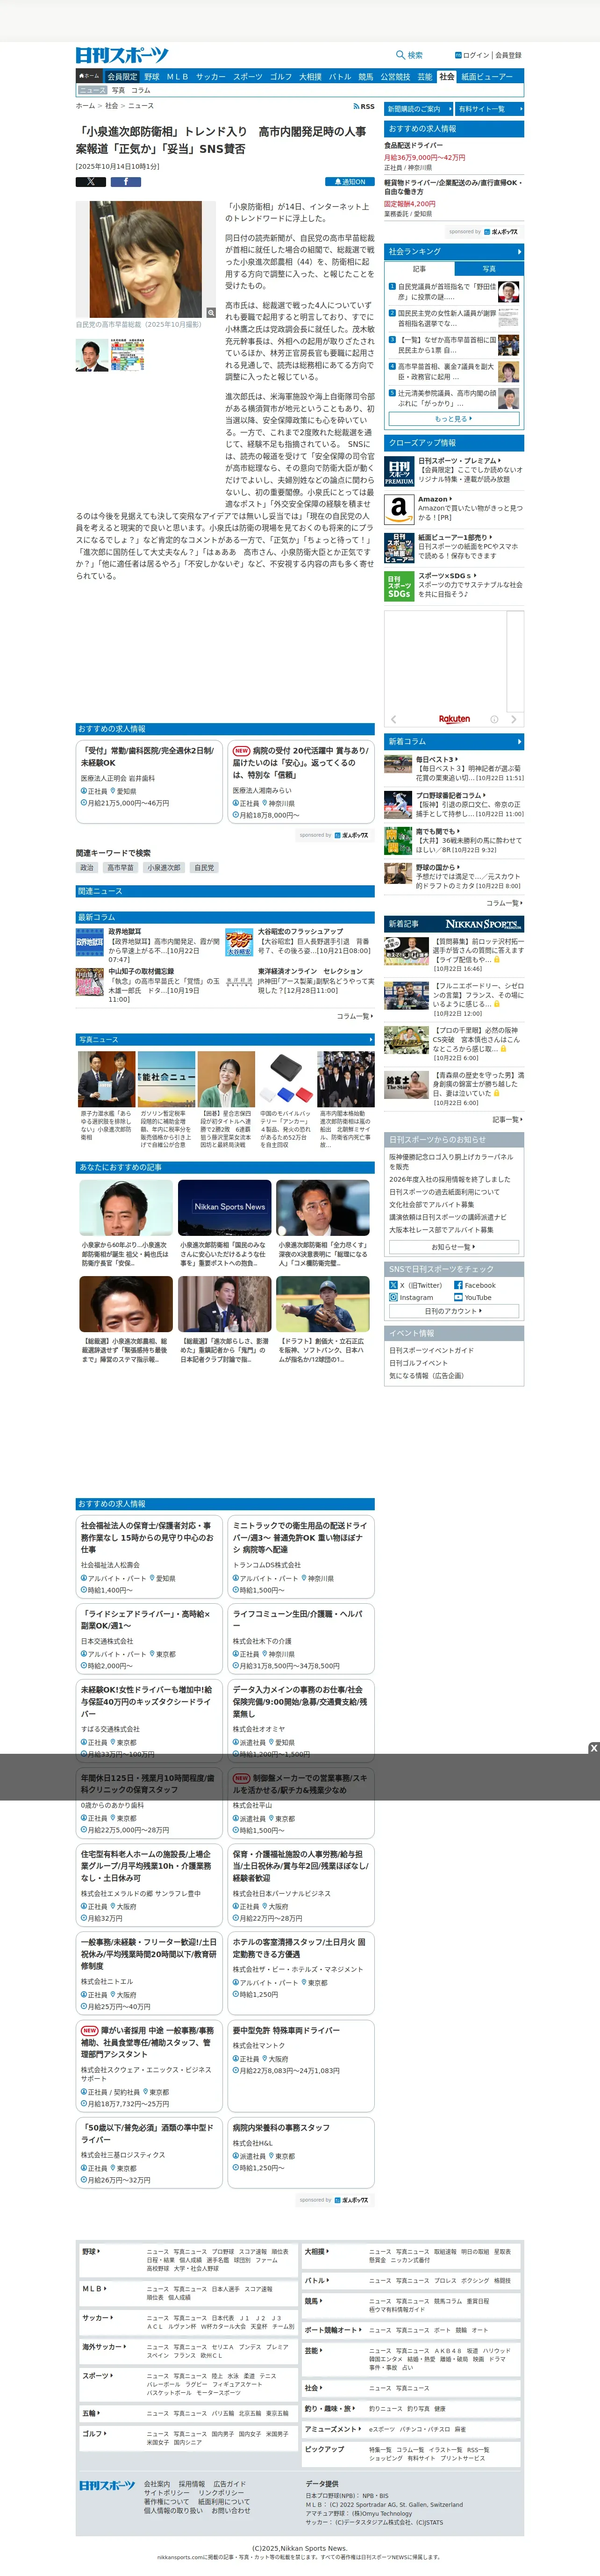Open ranking item 1 about 野田佳彦
The height and width of the screenshot is (2576, 600).
coord(454,291)
